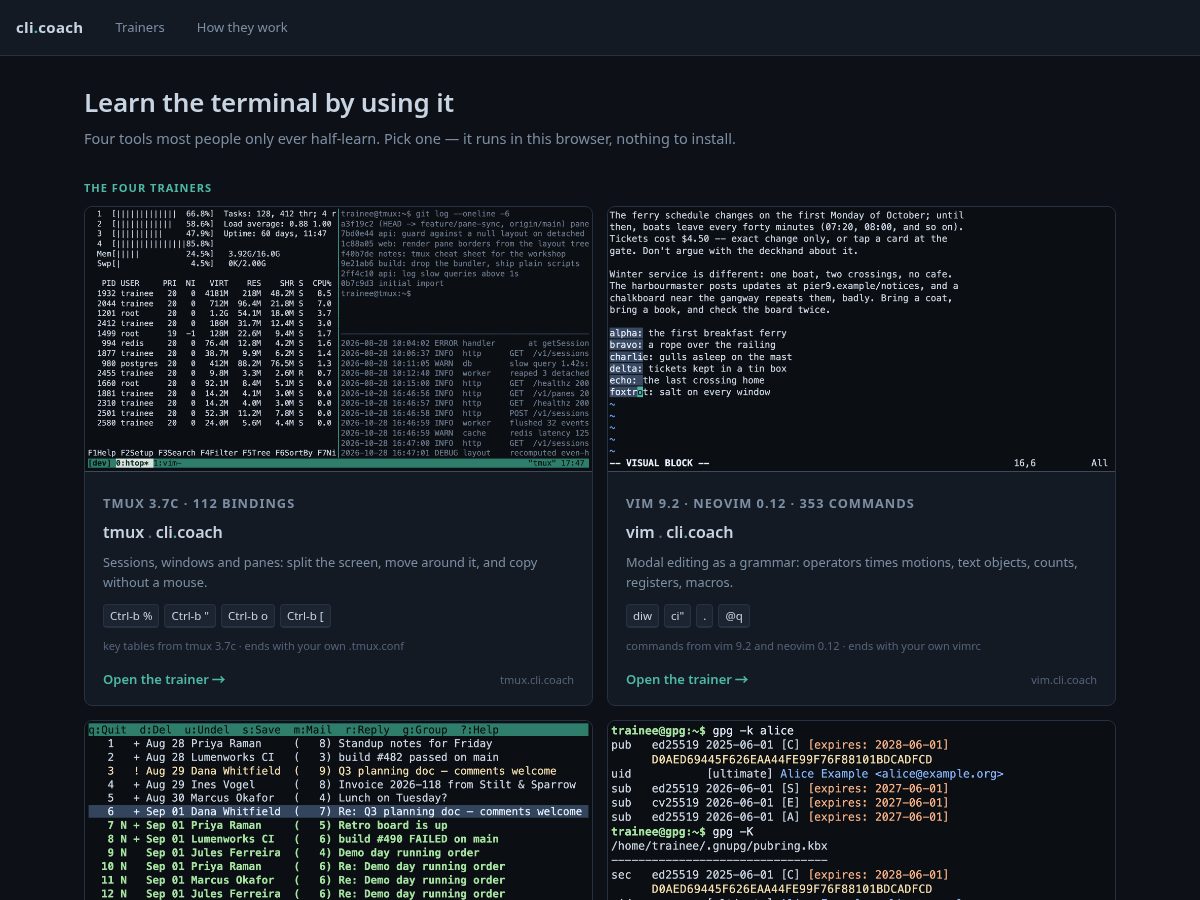Open the gpg terminal preview thumbnail
This screenshot has height=900, width=1200.
point(861,811)
